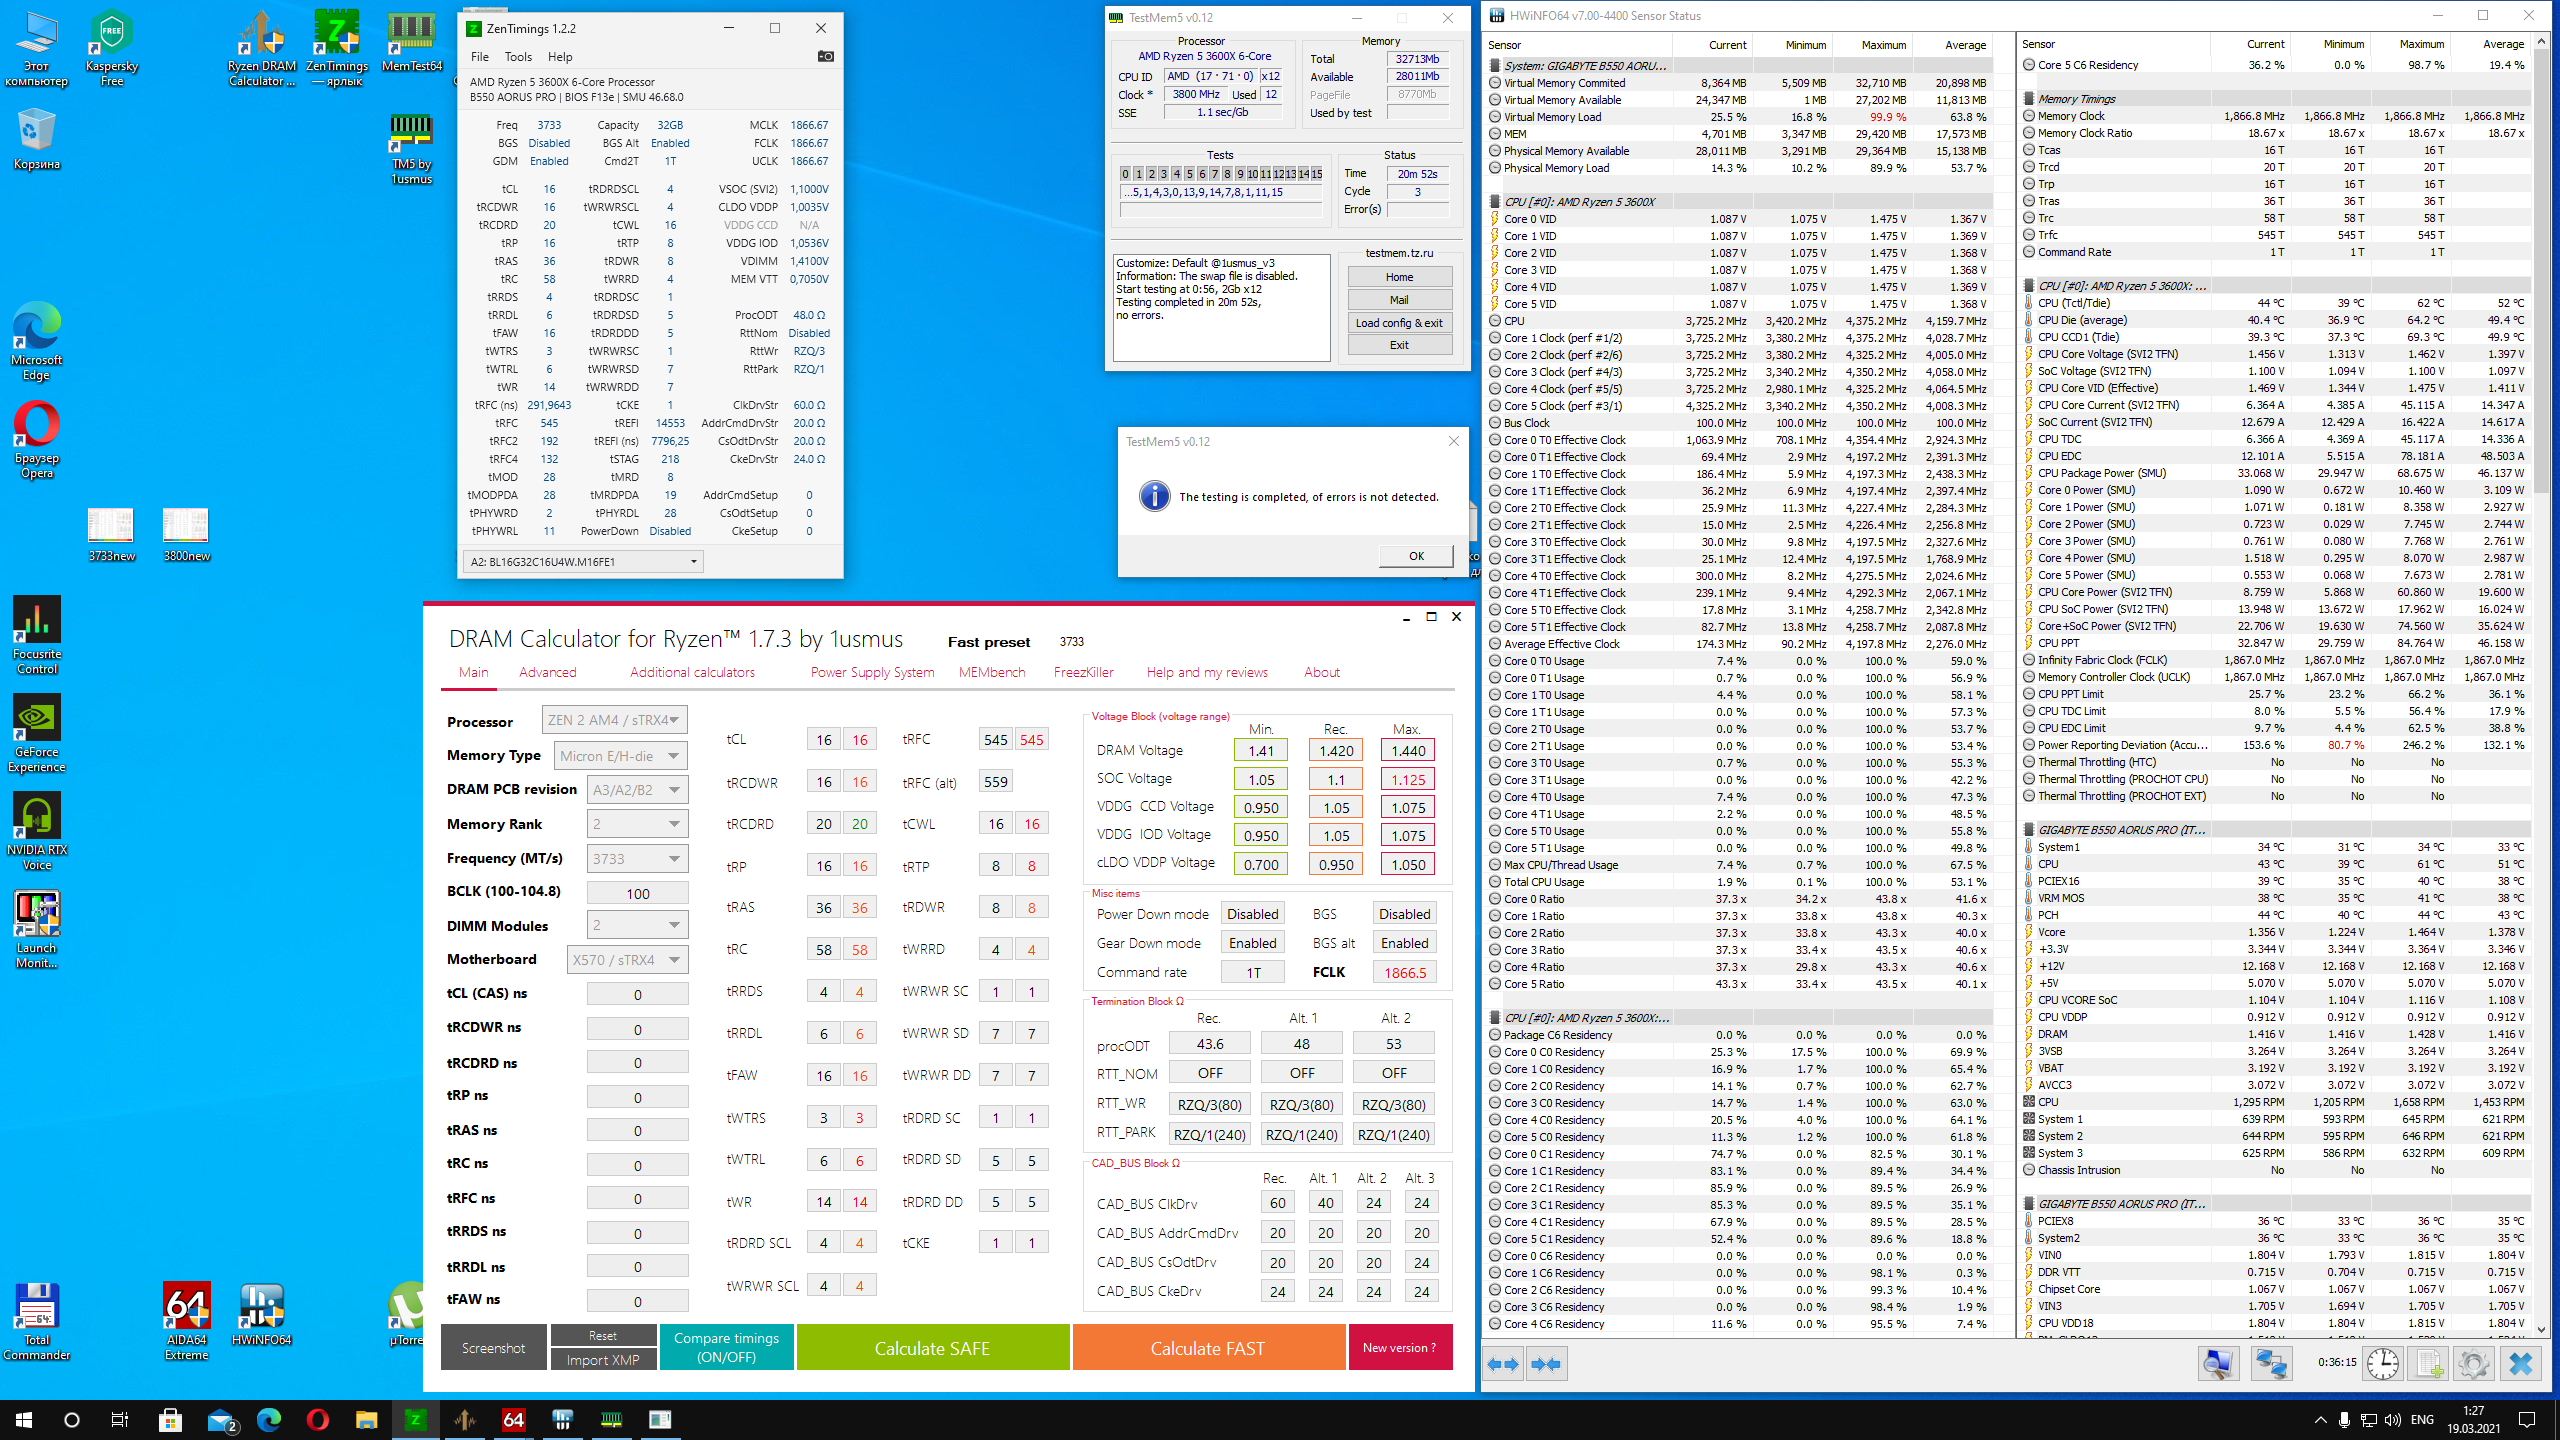Click HWiNFO log file with plus icon
Screen dimensions: 2560x1440
click(2429, 1364)
